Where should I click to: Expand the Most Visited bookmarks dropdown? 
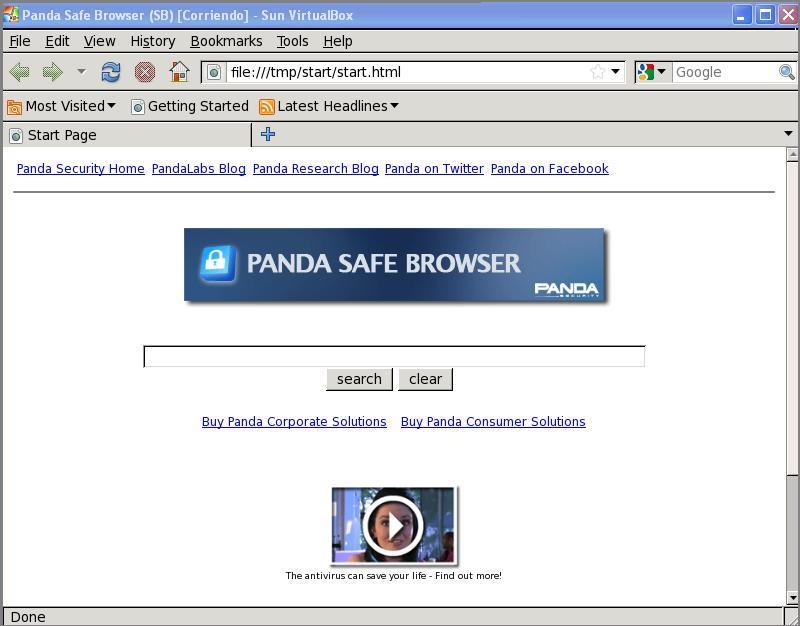pos(112,106)
